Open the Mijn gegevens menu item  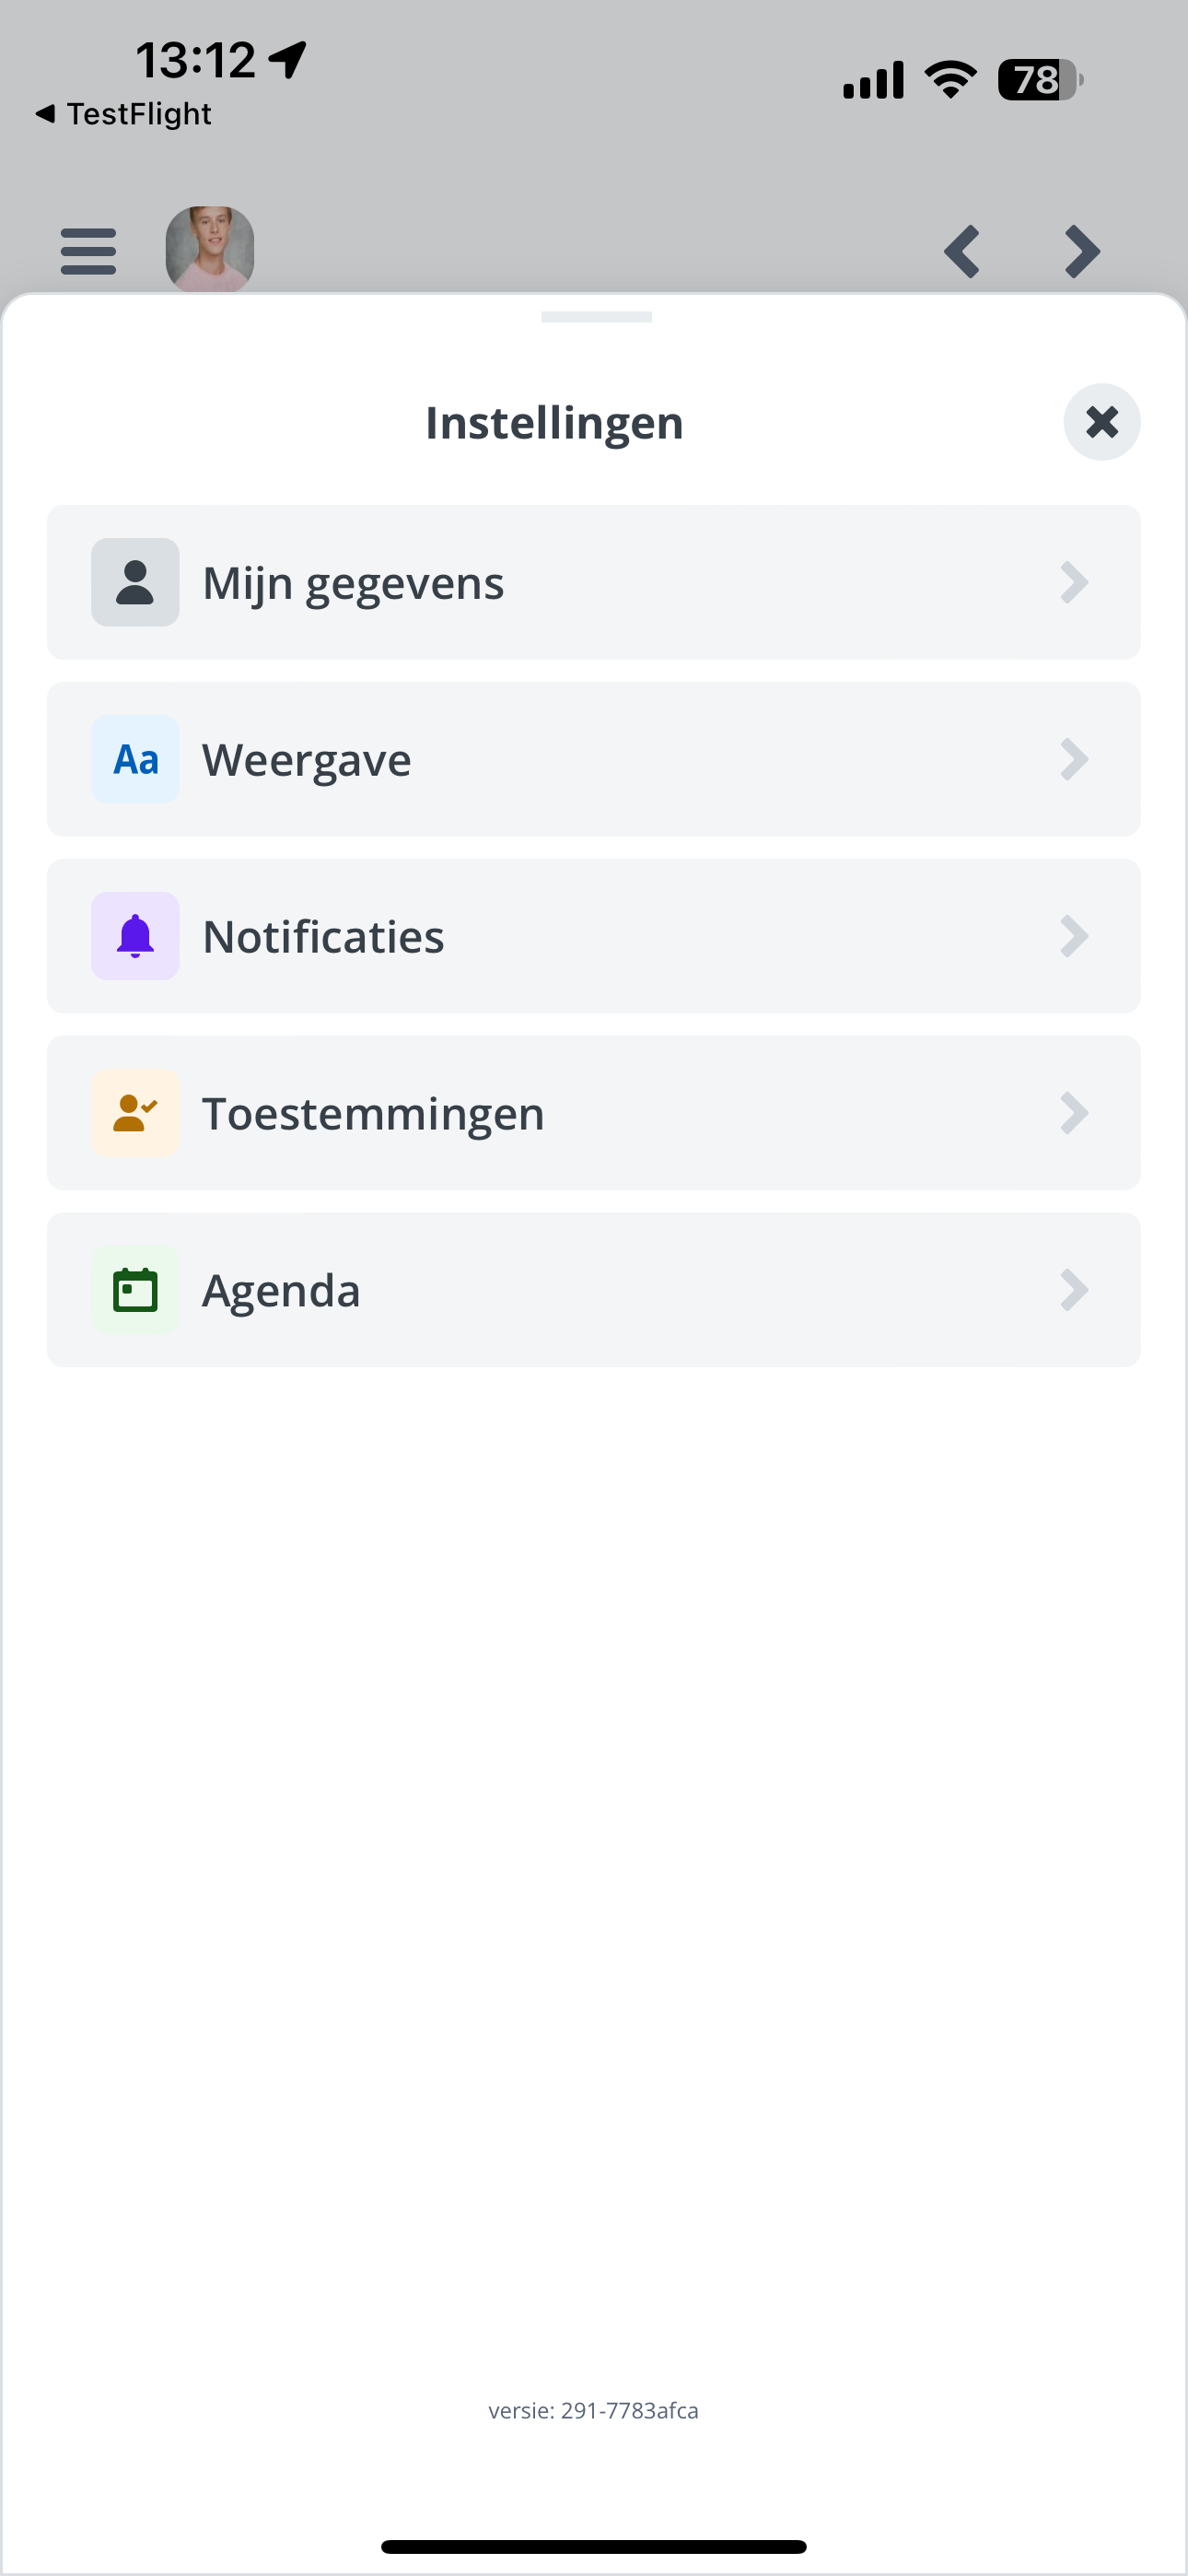(594, 583)
